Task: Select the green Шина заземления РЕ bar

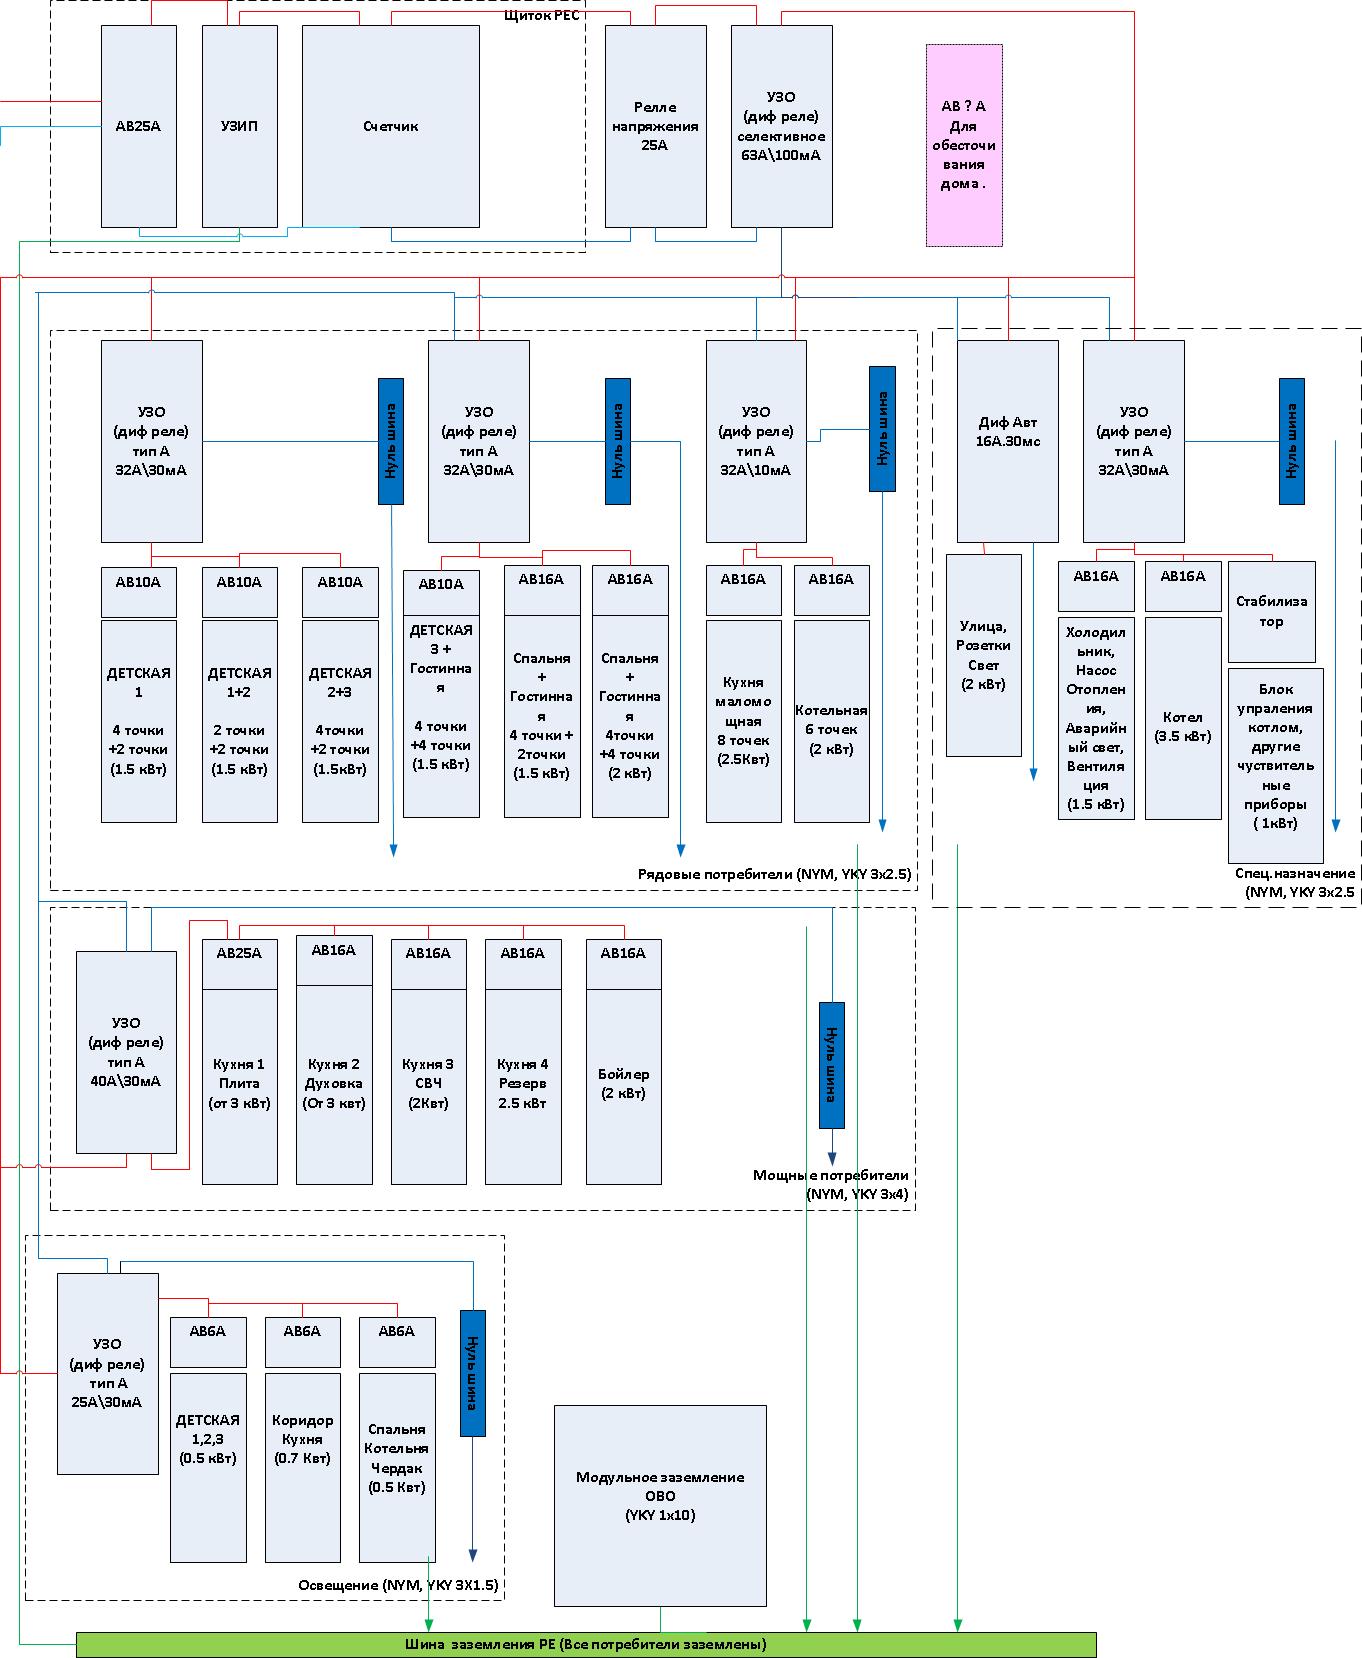Action: click(586, 1644)
